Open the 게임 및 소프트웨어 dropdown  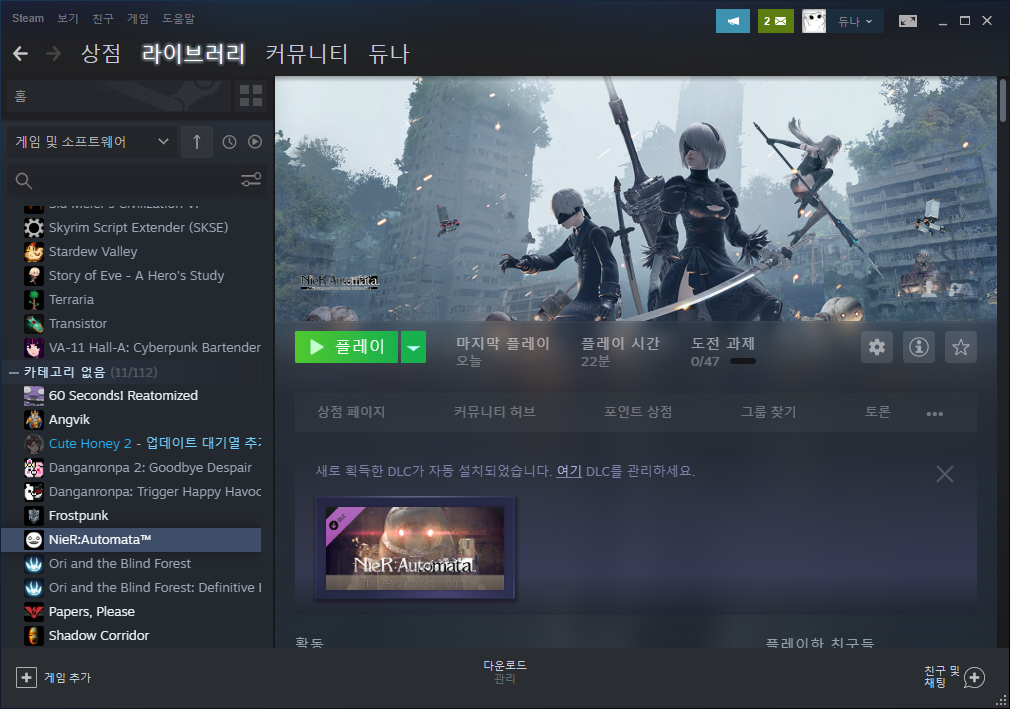(91, 142)
